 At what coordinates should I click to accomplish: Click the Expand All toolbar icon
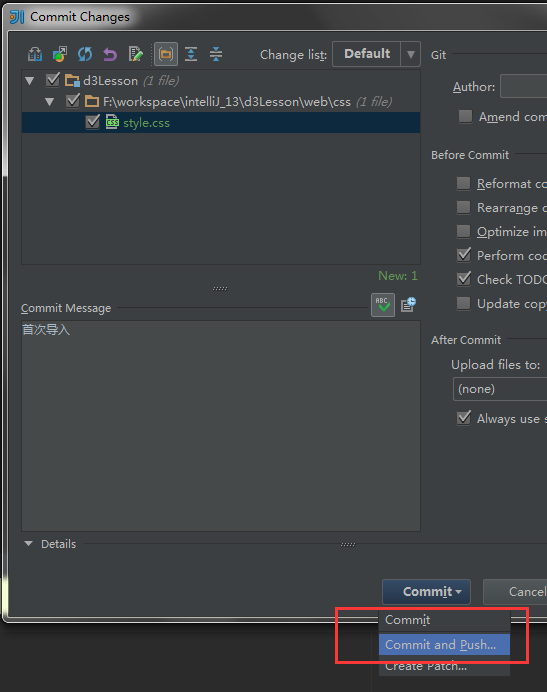point(191,54)
